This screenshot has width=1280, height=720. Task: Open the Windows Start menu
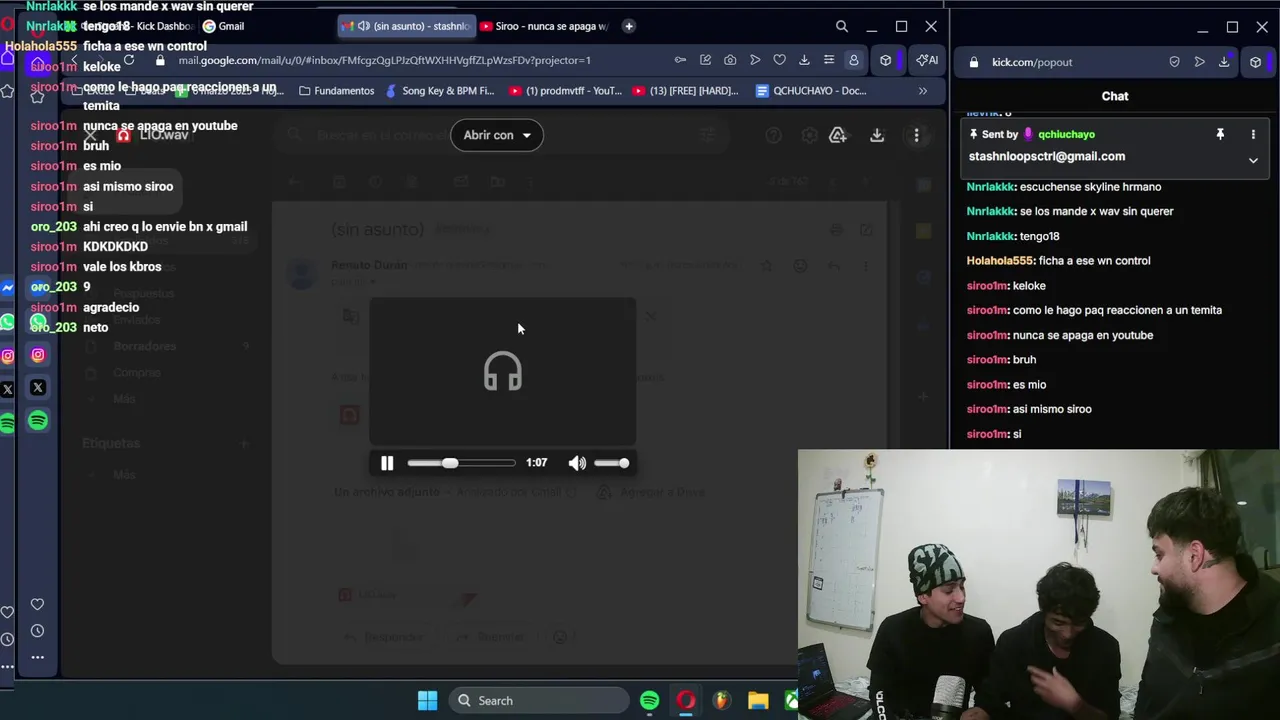[427, 701]
